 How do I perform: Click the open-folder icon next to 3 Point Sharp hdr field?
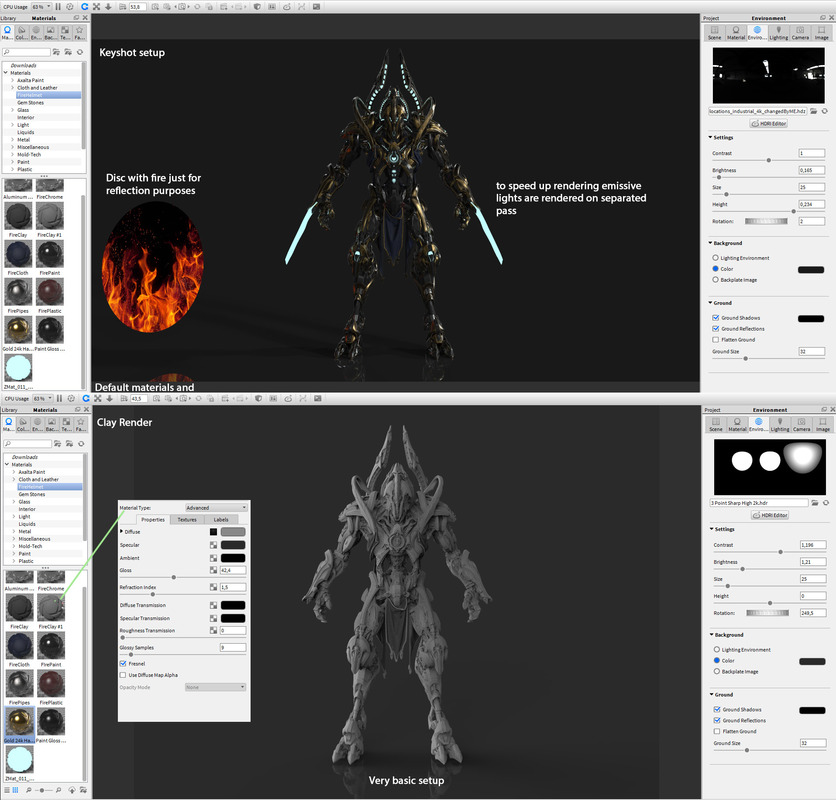815,503
